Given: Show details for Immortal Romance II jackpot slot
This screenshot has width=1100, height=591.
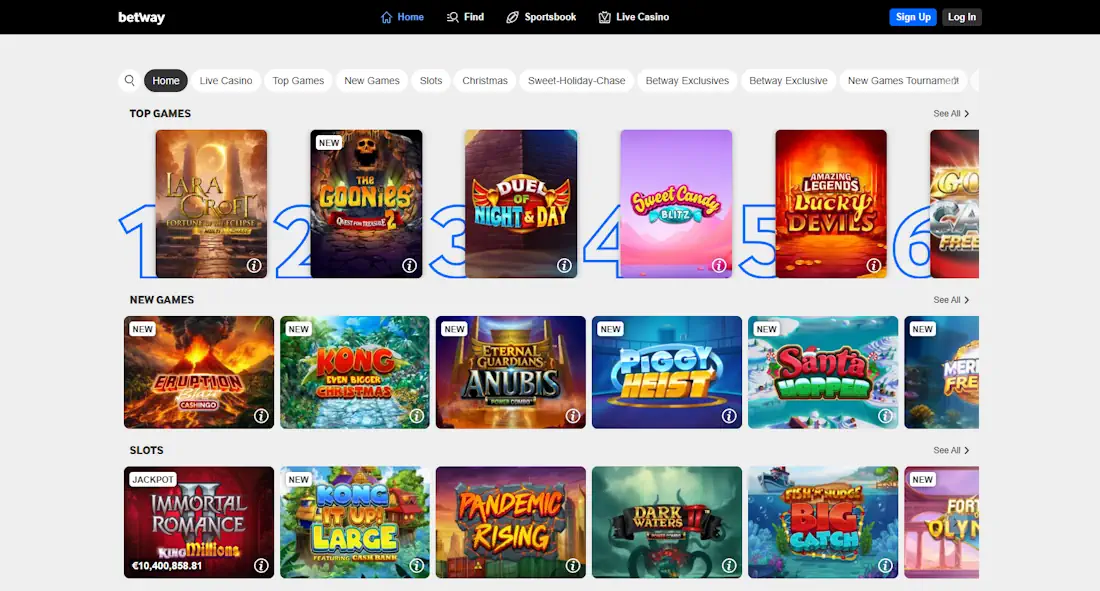Looking at the screenshot, I should 261,565.
